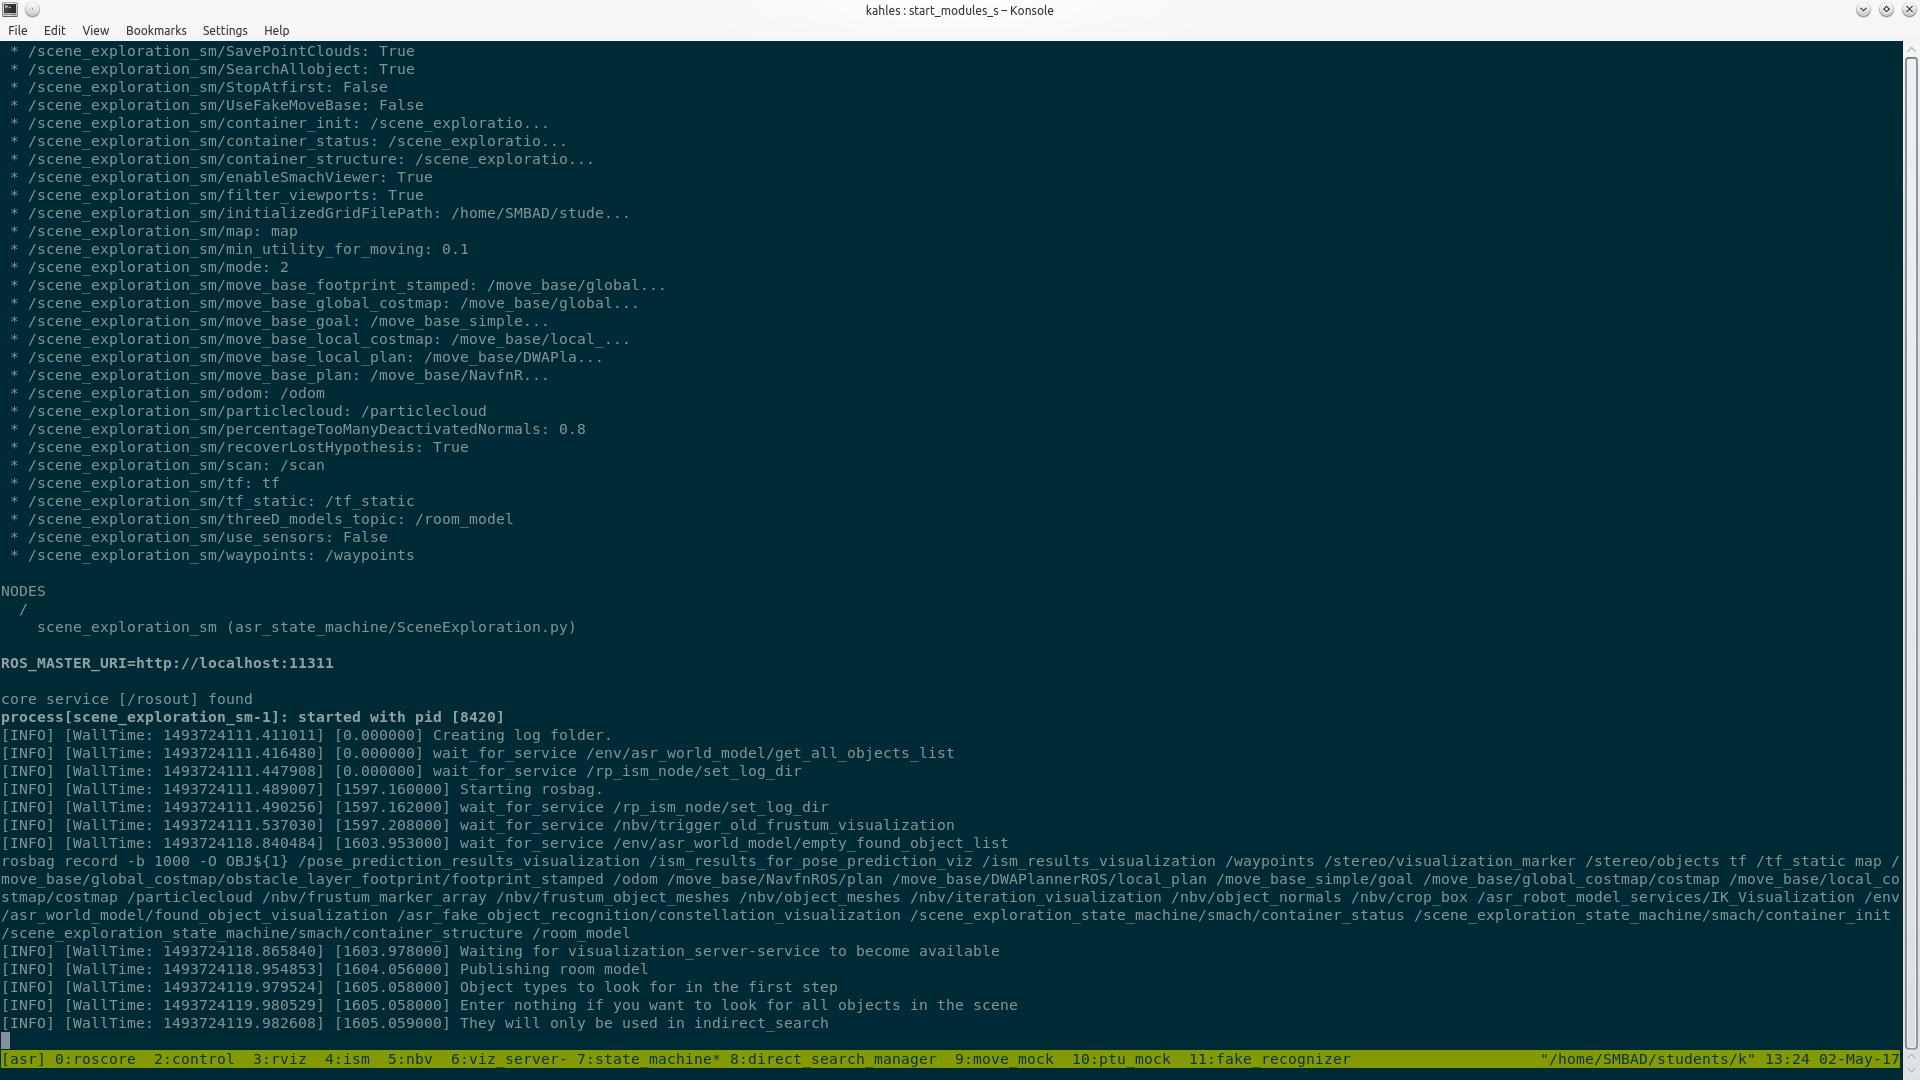1920x1080 pixels.
Task: Click the [asr] tmux session label
Action: click(x=23, y=1059)
